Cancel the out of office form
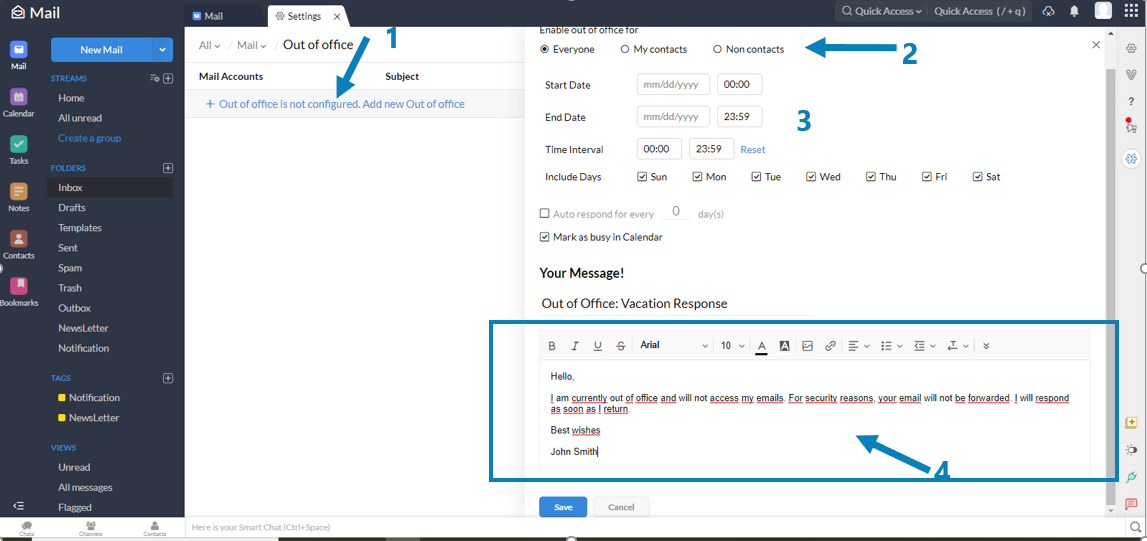The height and width of the screenshot is (541, 1147). coord(621,507)
